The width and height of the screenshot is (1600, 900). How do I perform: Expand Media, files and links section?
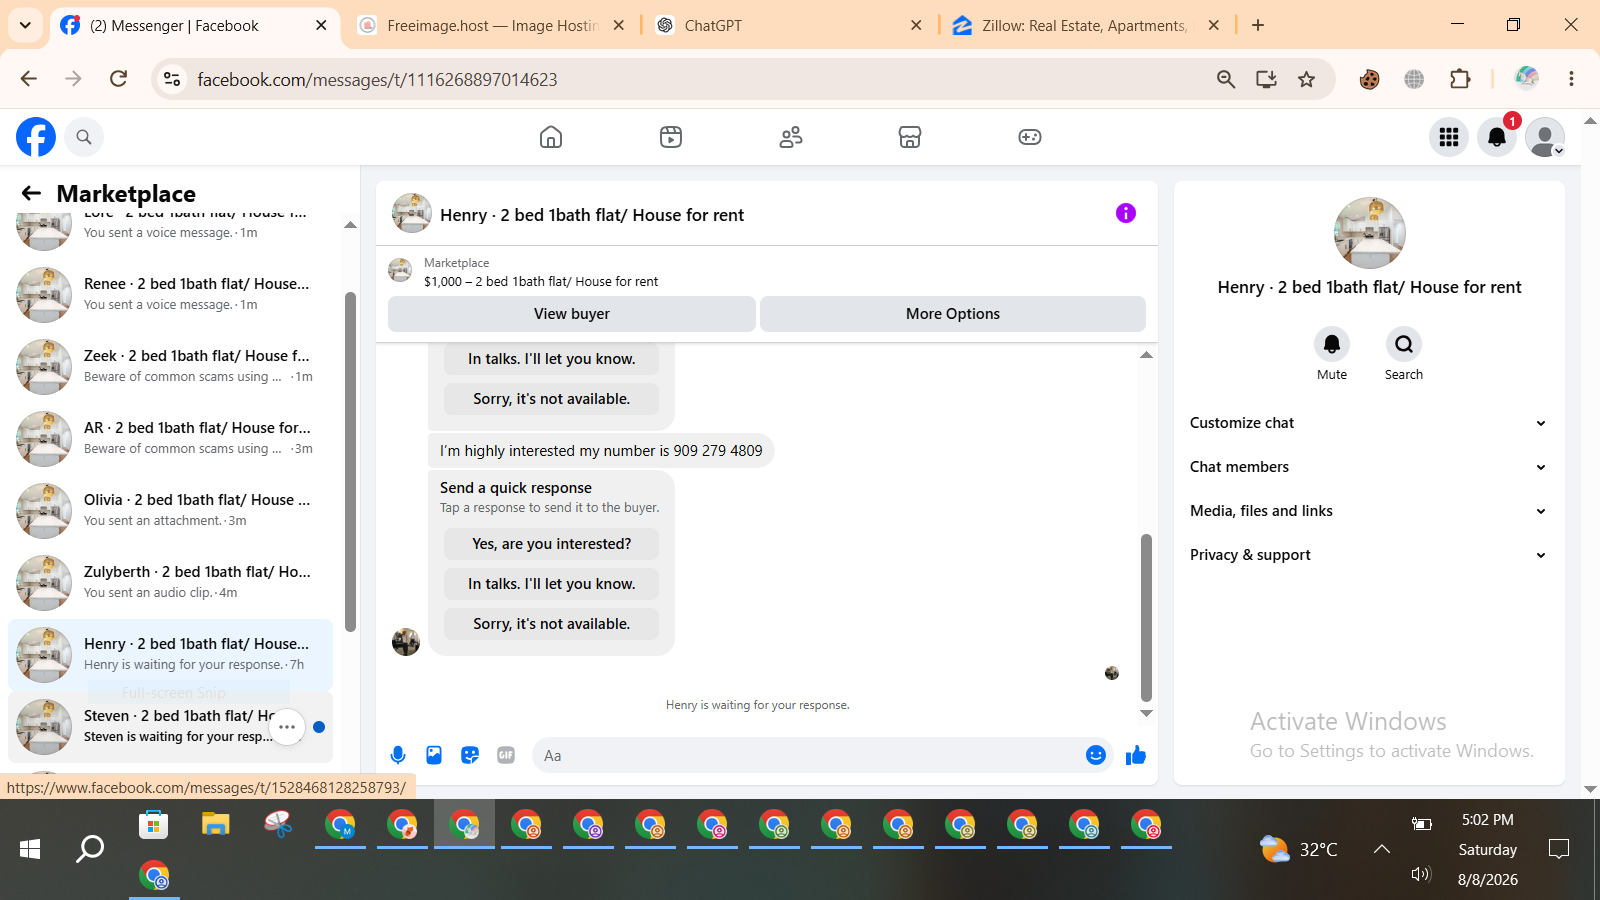pyautogui.click(x=1368, y=511)
